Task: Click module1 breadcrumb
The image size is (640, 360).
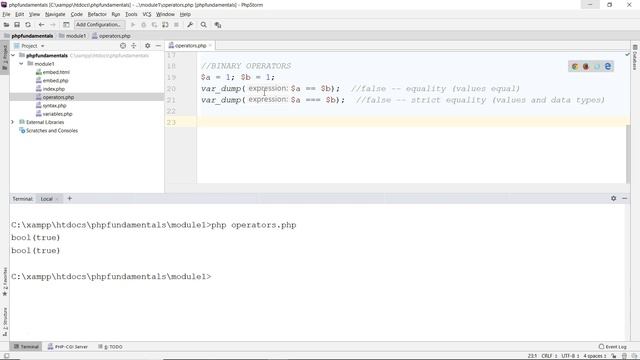Action: pyautogui.click(x=73, y=36)
